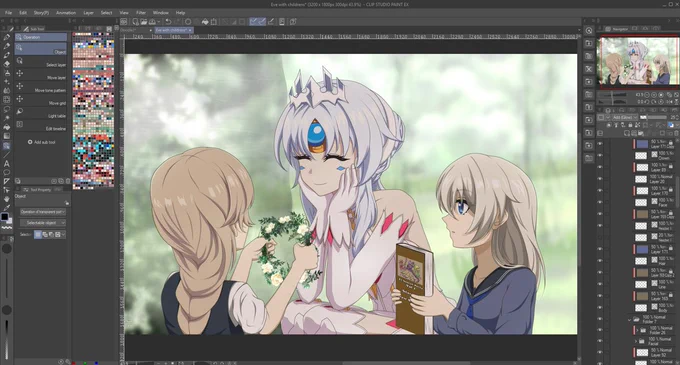680x365 pixels.
Task: Expand the 'Facial' layer folder
Action: [x=635, y=341]
